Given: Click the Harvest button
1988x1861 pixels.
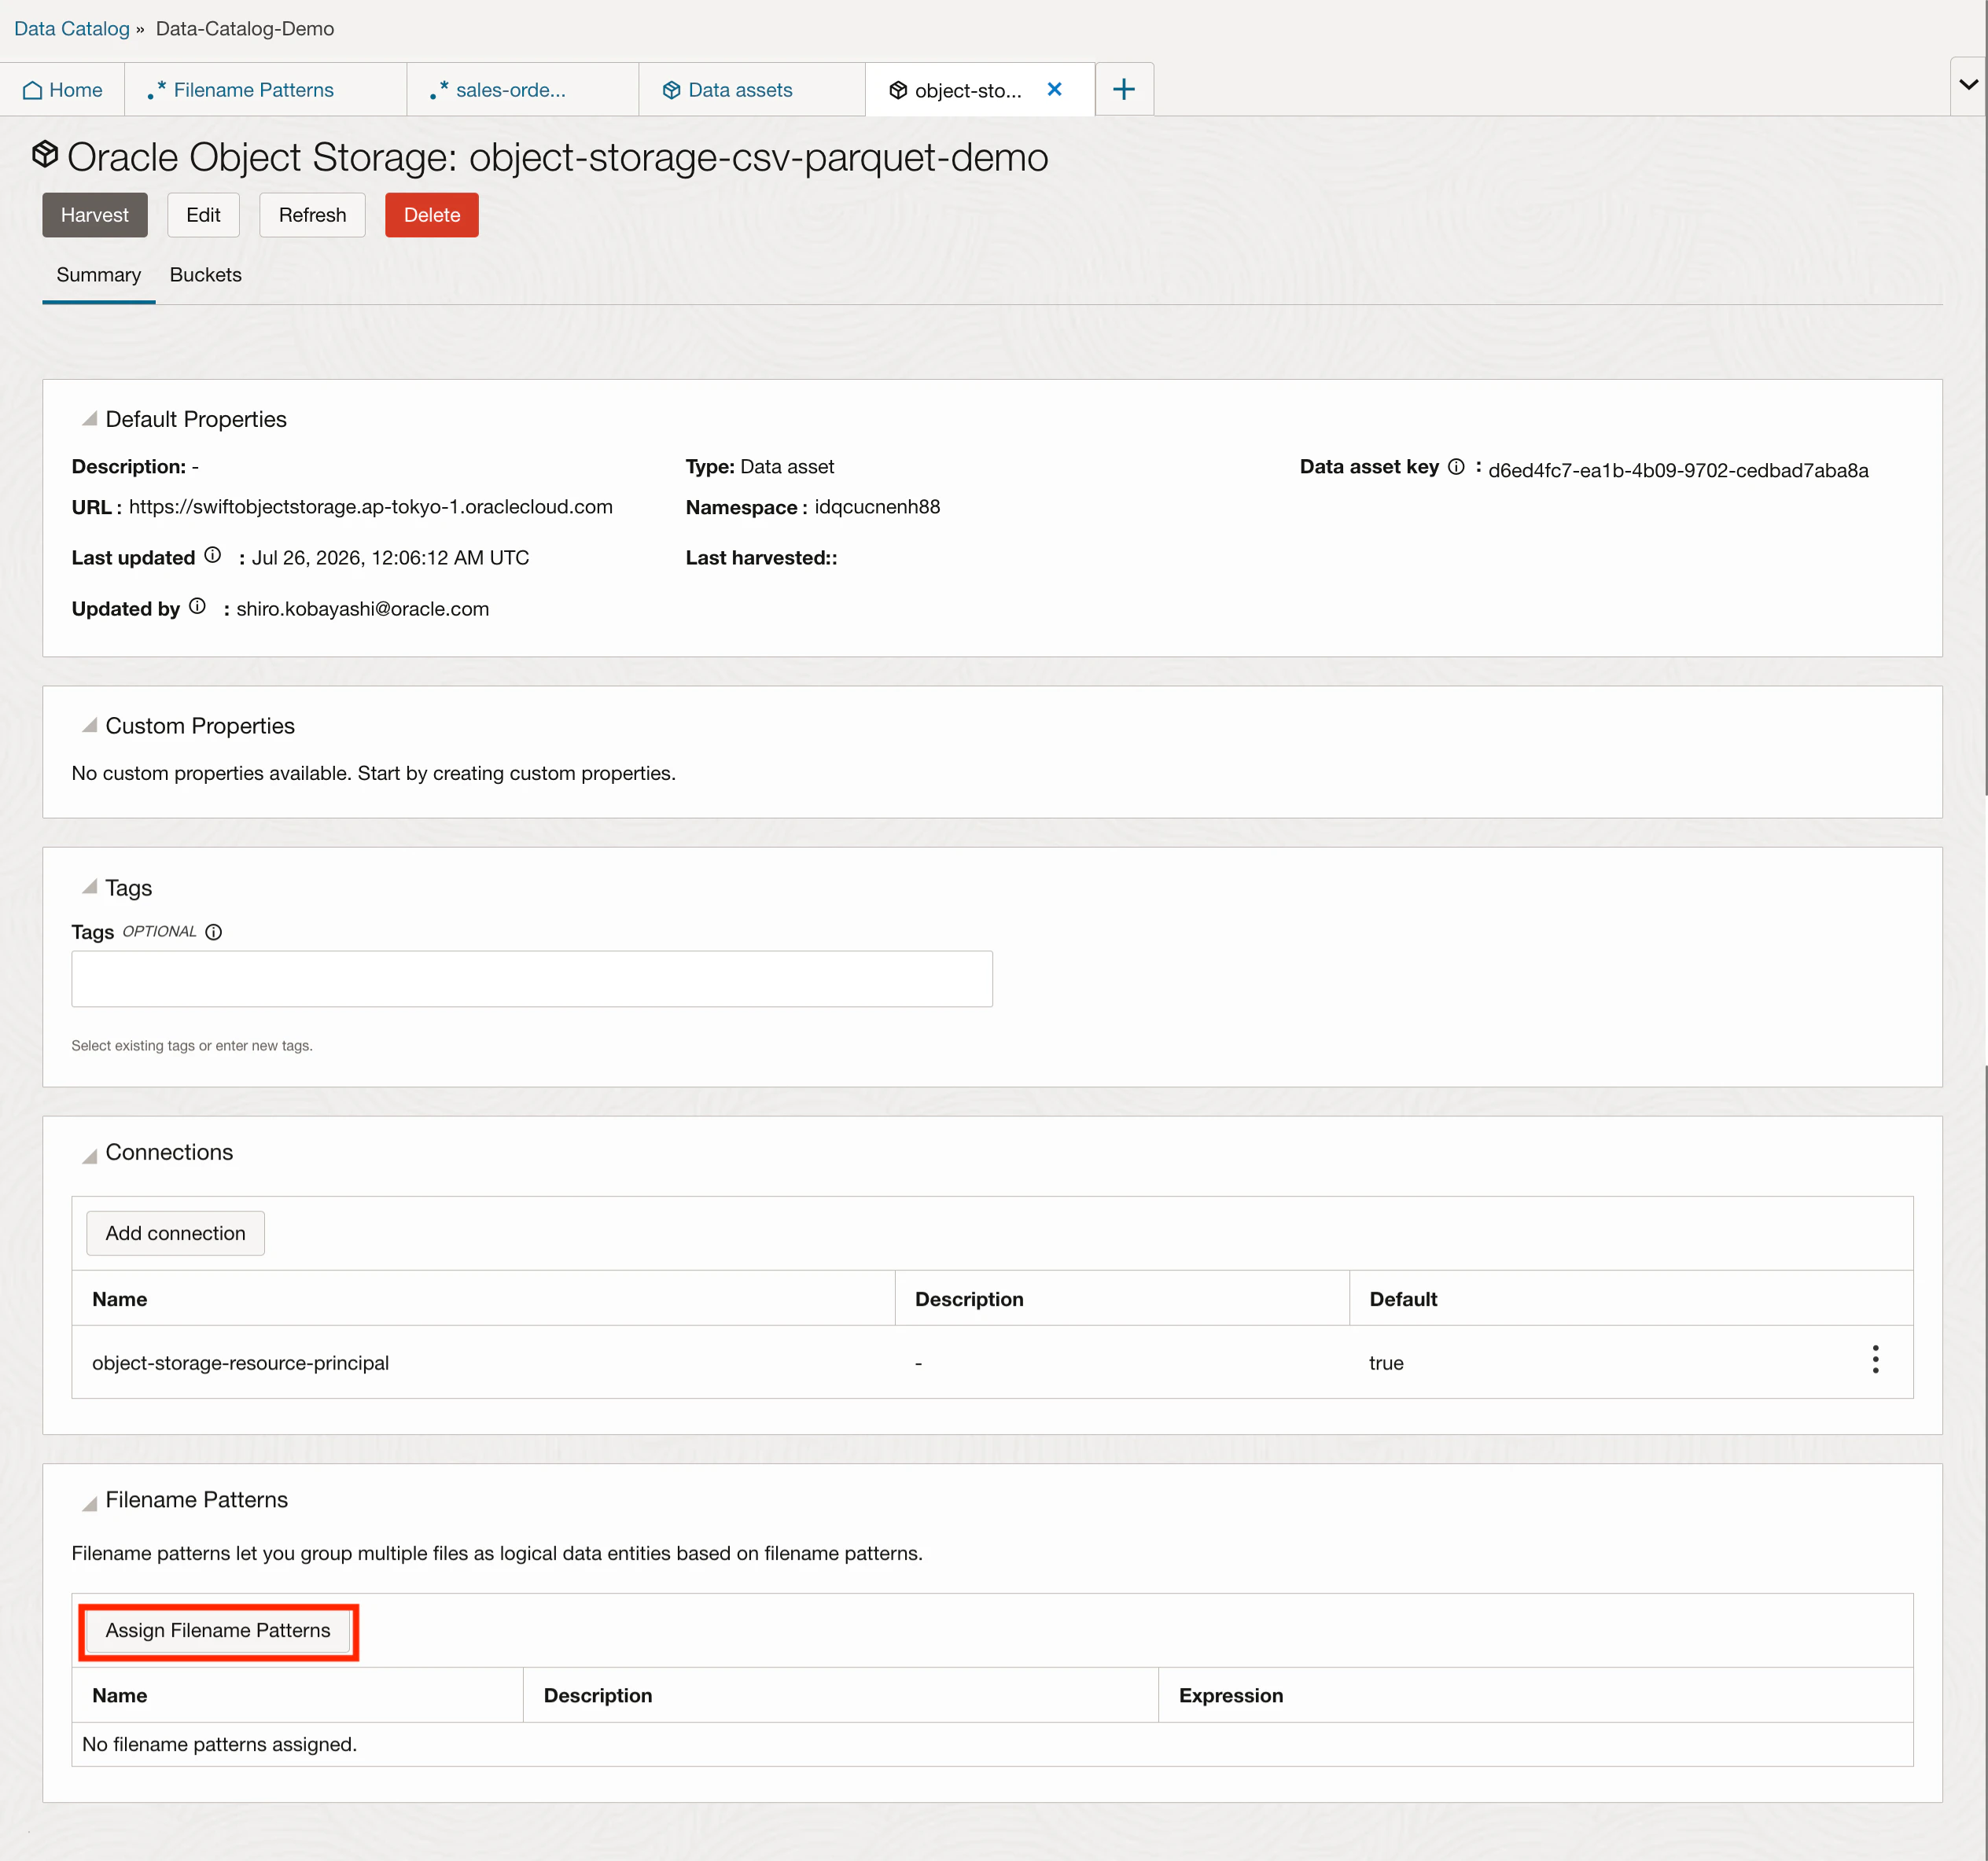Looking at the screenshot, I should [x=95, y=215].
